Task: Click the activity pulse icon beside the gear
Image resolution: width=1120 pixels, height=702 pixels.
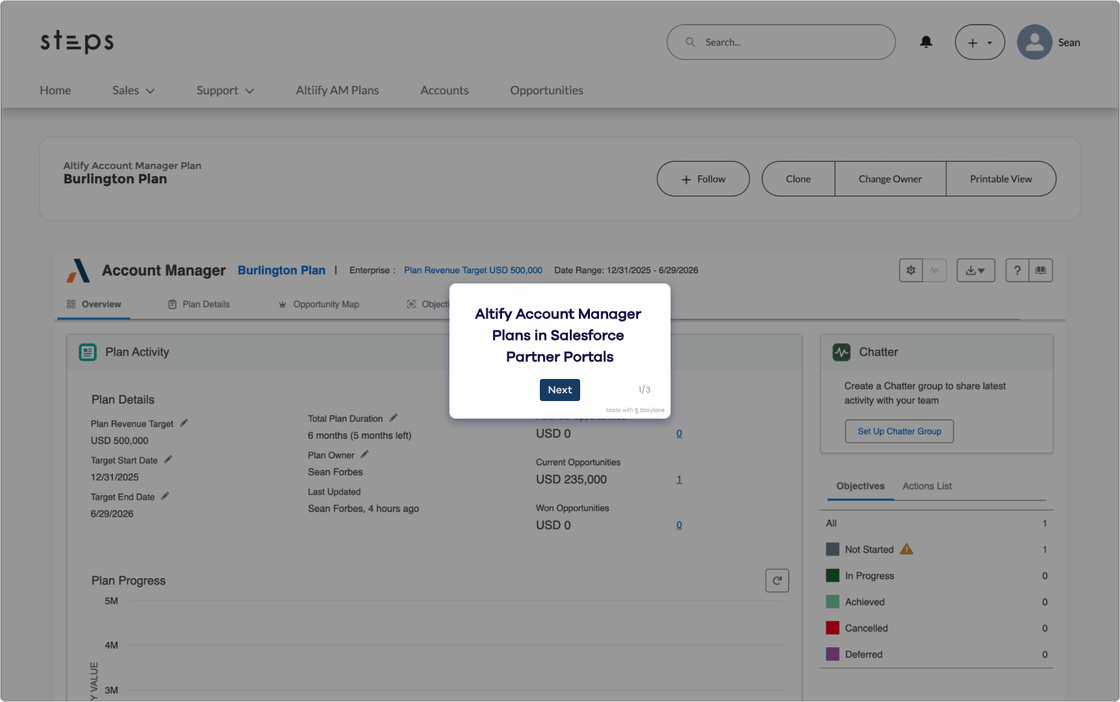Action: tap(934, 271)
